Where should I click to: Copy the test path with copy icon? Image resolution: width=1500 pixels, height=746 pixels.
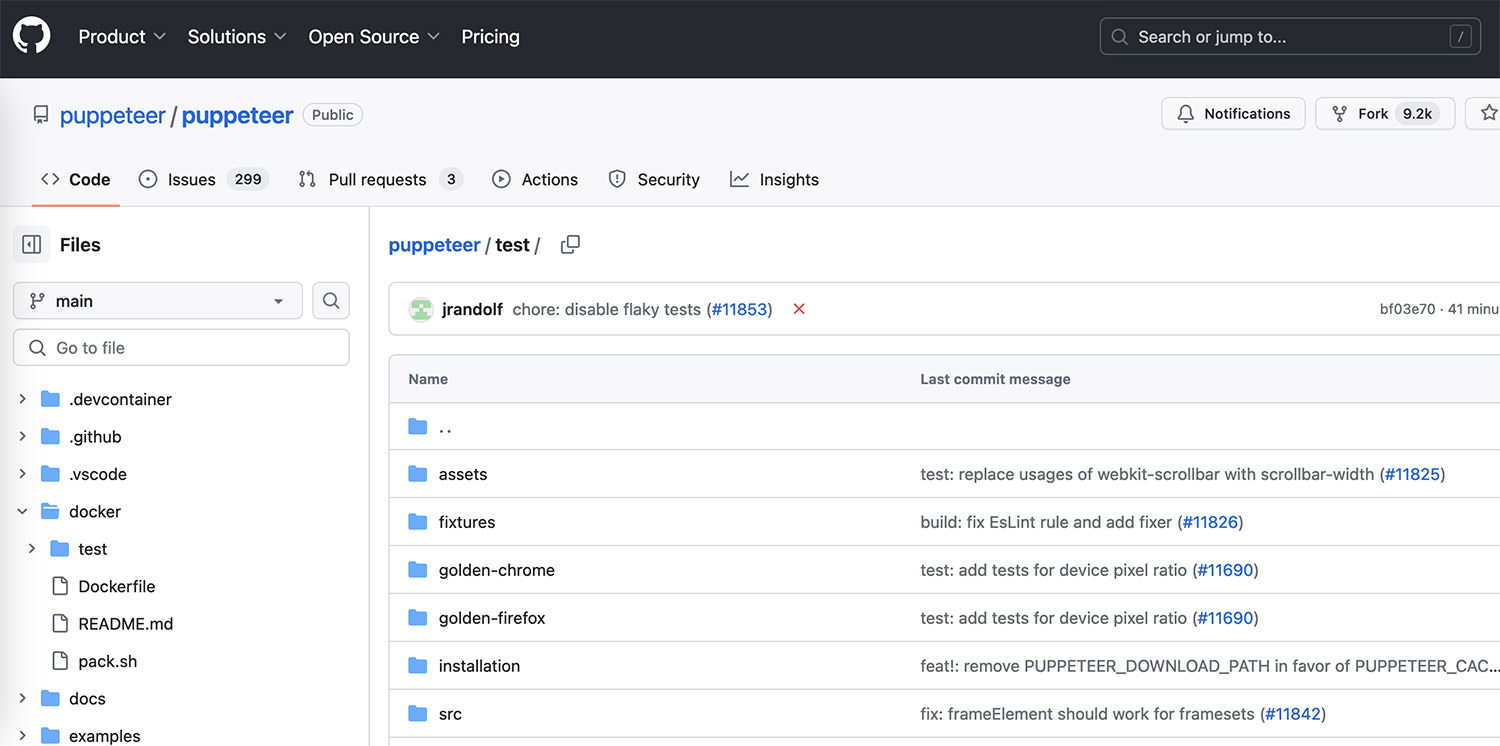(x=570, y=245)
